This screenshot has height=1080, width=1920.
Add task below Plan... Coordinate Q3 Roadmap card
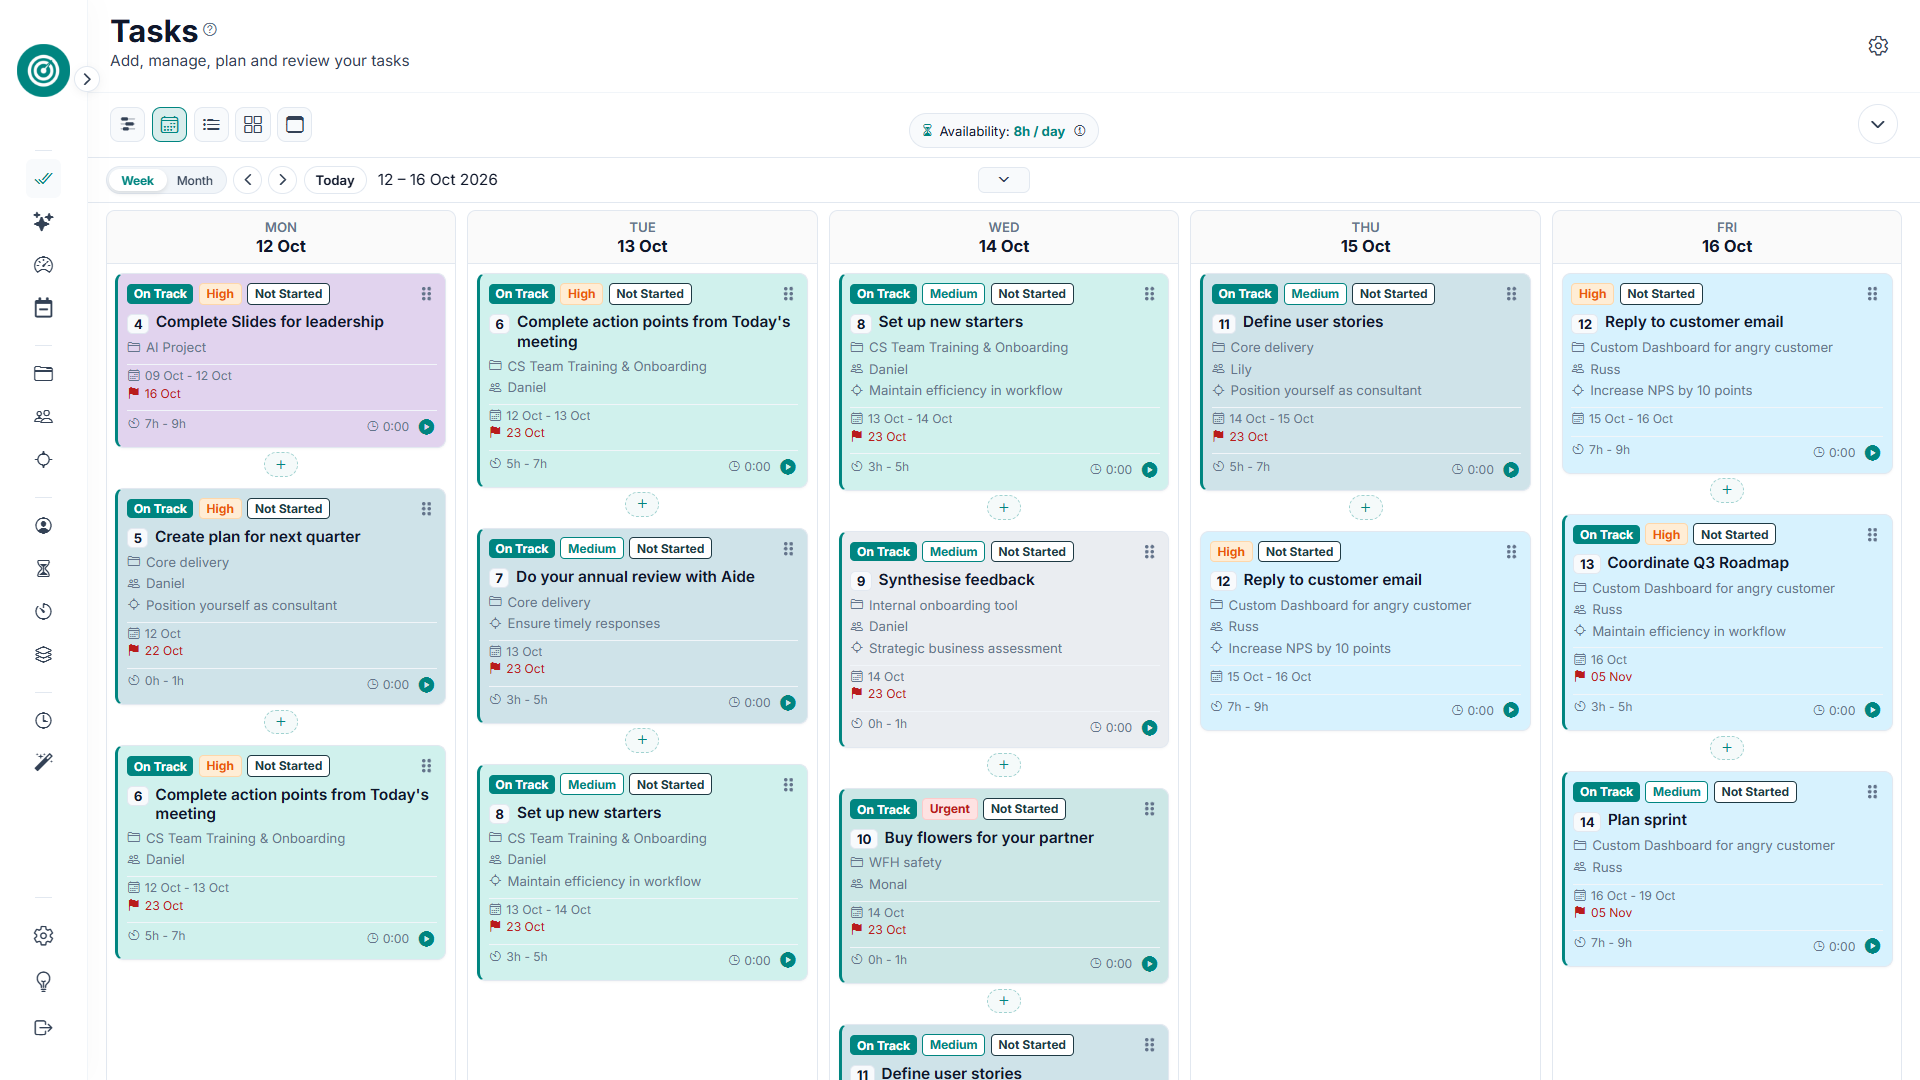(x=1727, y=748)
